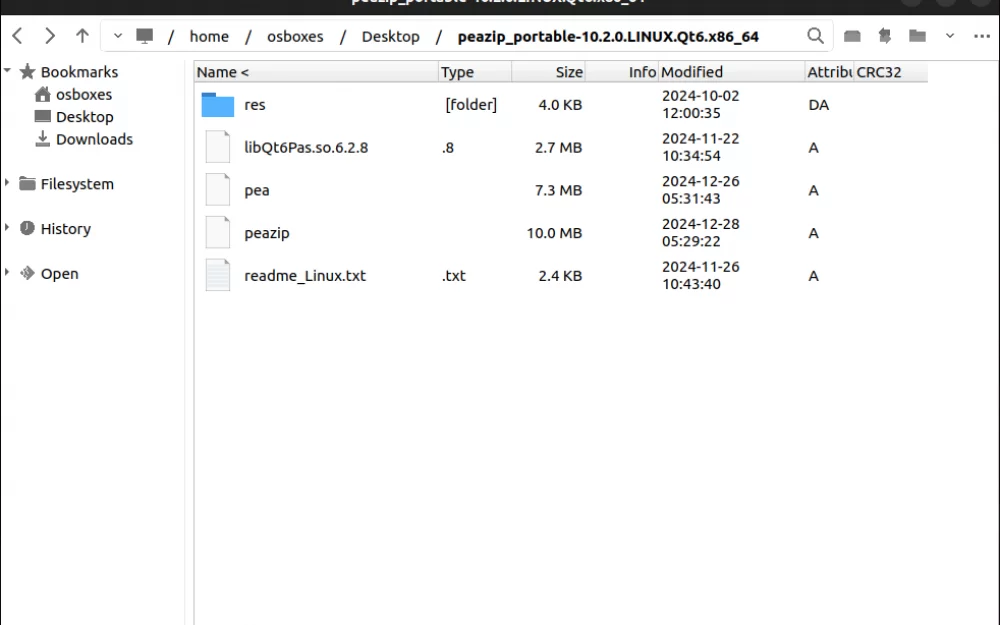The width and height of the screenshot is (1000, 625).
Task: Click the dark drive toolbar icon
Action: pos(852,36)
